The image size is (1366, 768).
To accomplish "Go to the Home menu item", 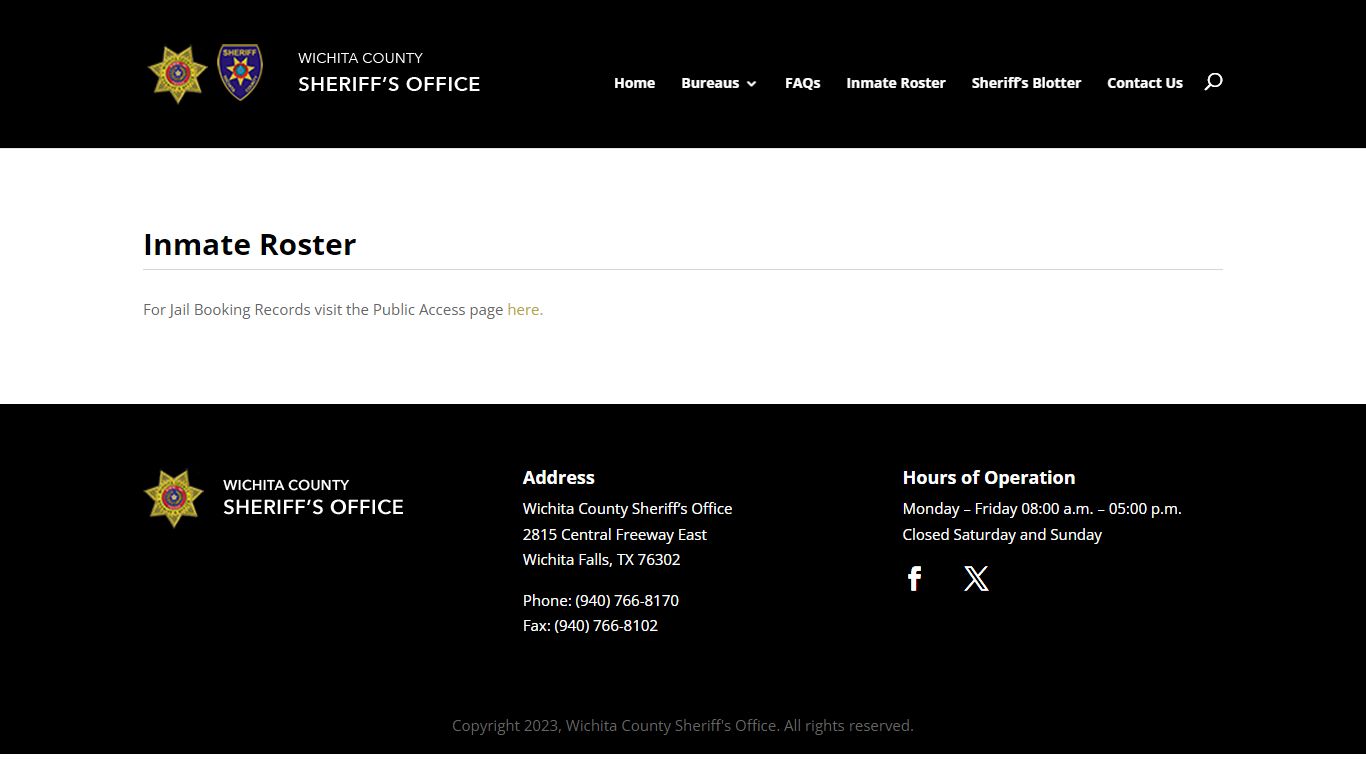I will pos(634,83).
